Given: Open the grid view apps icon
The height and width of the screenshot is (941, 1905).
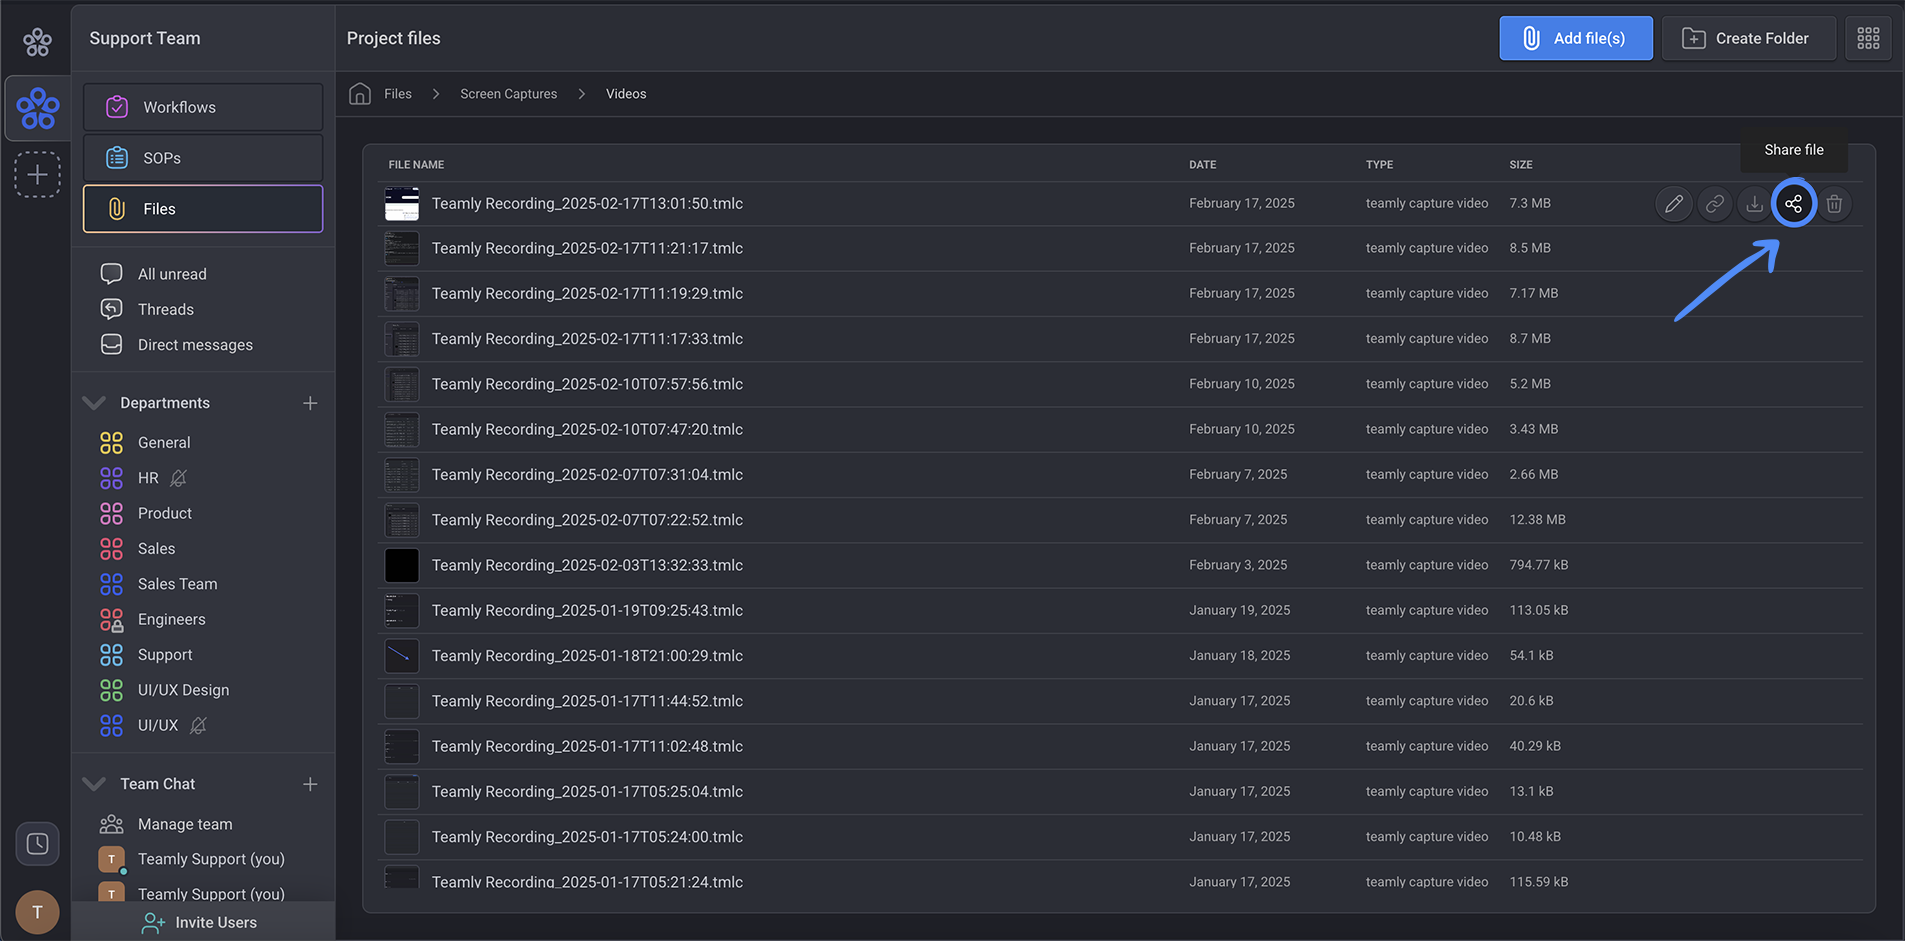Looking at the screenshot, I should click(x=1868, y=38).
